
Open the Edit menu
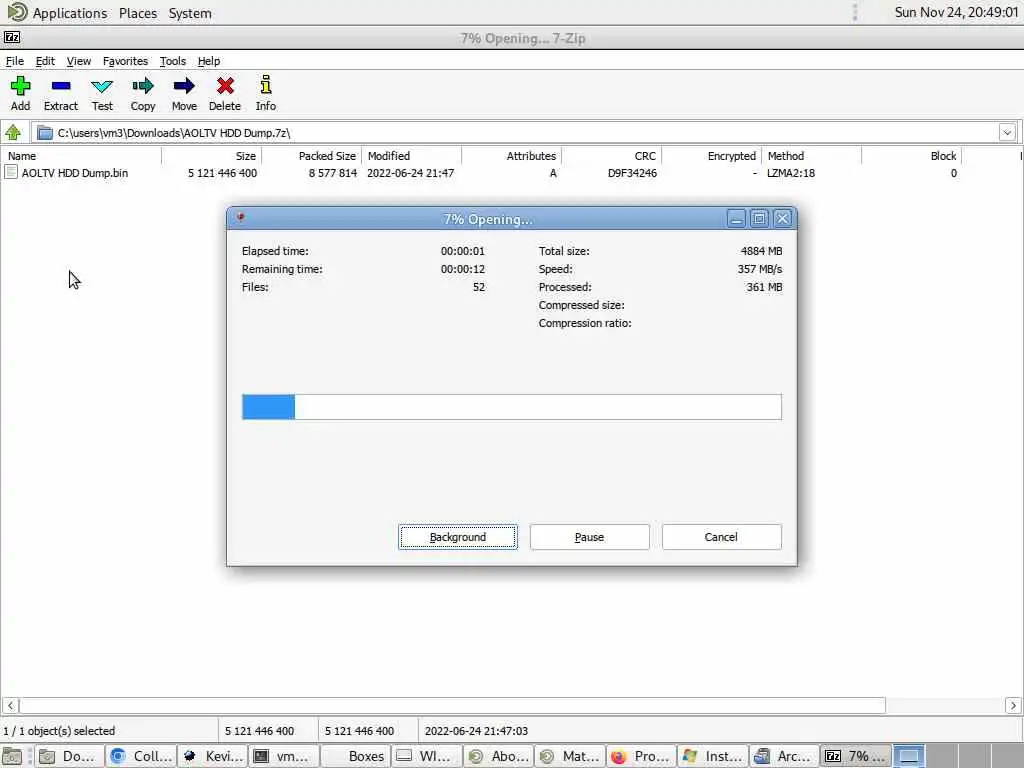click(45, 61)
